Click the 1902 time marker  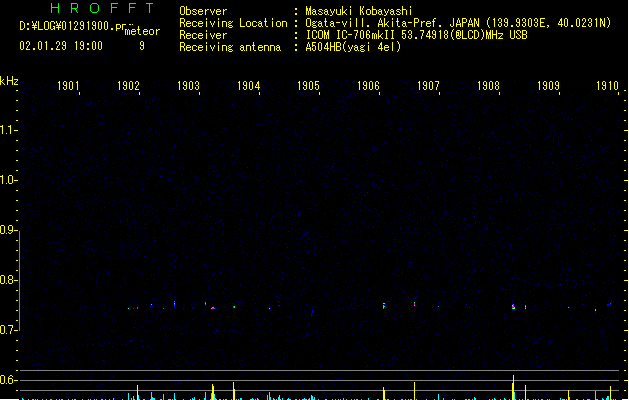[x=128, y=86]
